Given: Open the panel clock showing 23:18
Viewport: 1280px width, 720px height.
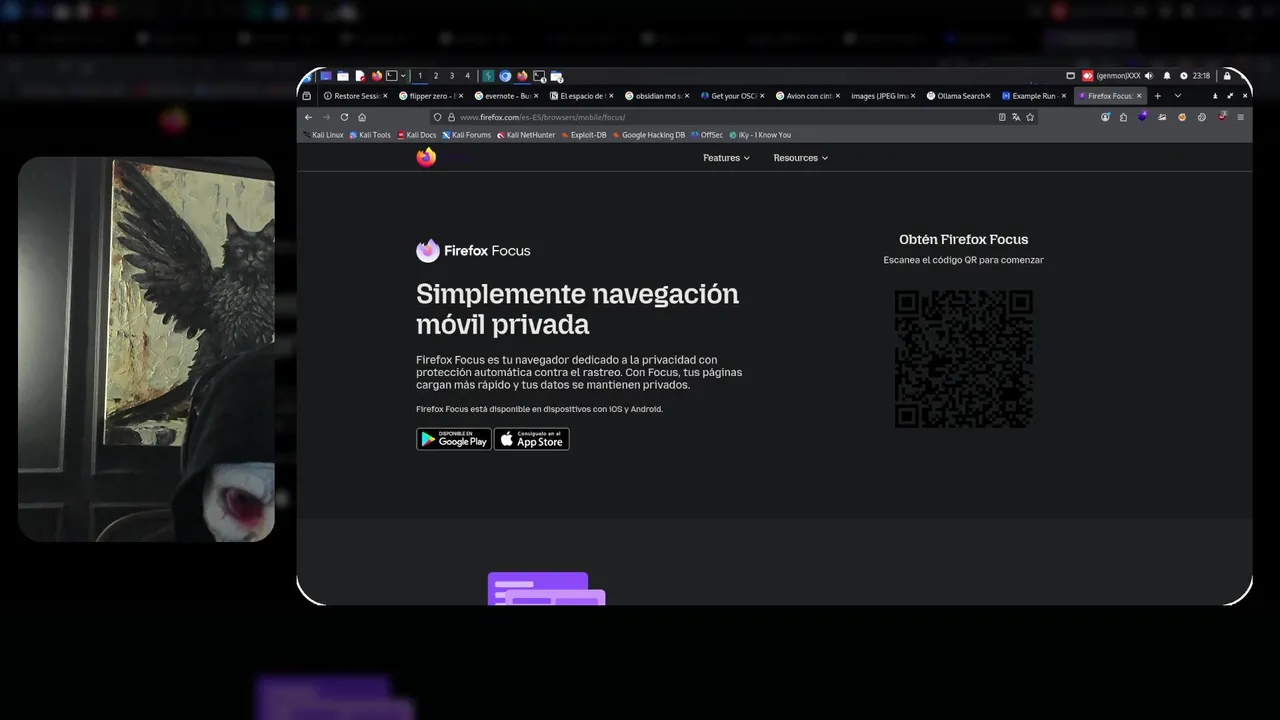Looking at the screenshot, I should click(1201, 76).
